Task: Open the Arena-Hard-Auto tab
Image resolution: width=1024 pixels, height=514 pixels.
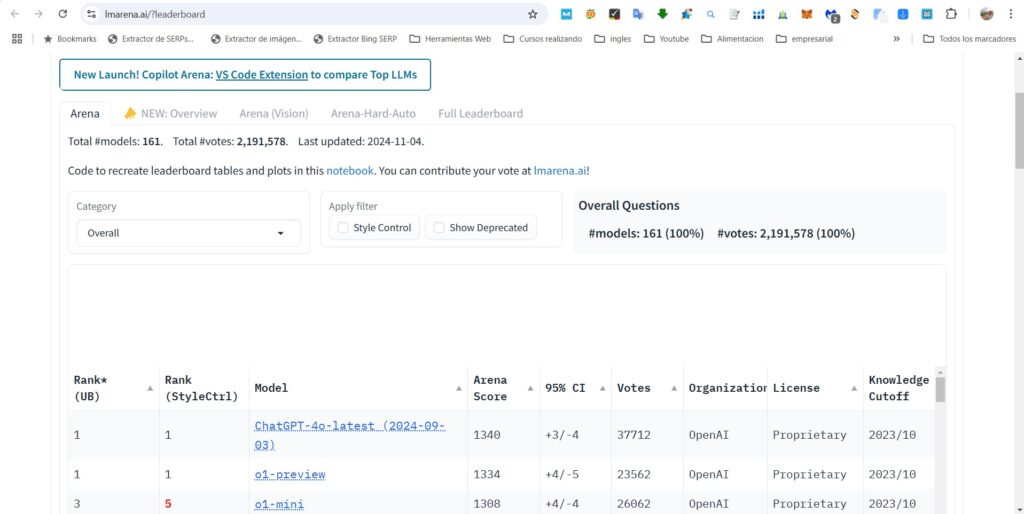Action: 373,113
